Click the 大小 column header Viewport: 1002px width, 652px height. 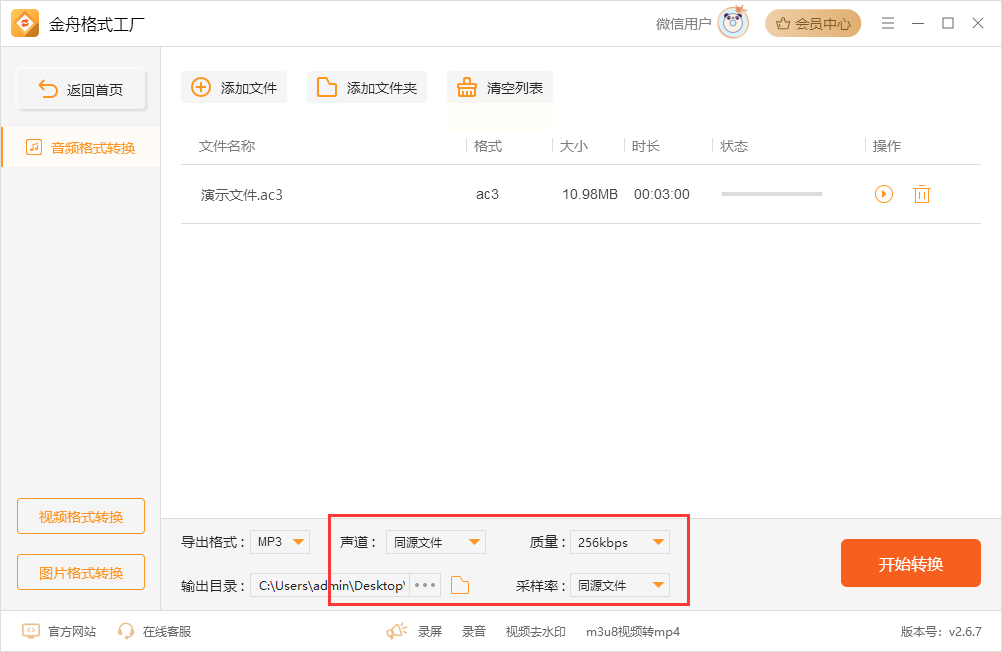[x=573, y=146]
